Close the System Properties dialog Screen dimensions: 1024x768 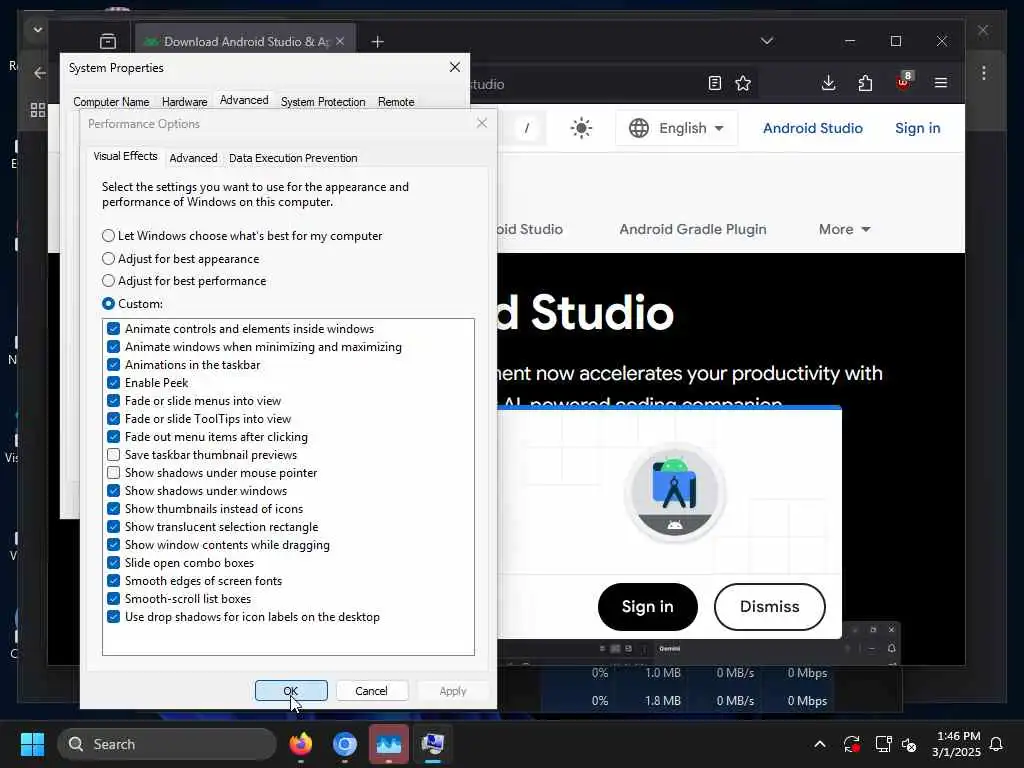[455, 67]
